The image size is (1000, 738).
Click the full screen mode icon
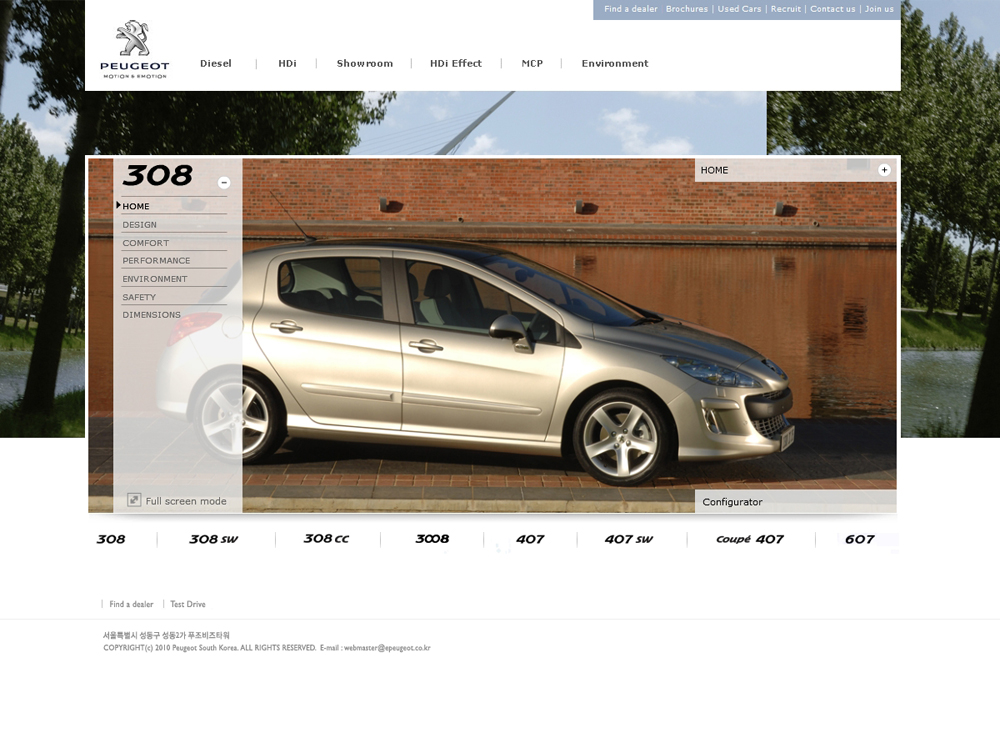[134, 500]
